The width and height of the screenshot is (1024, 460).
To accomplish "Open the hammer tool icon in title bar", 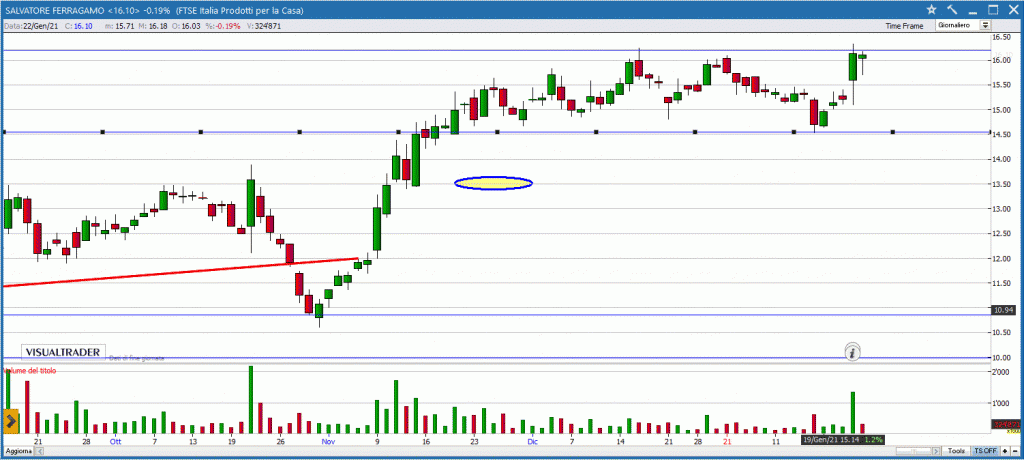I will pos(952,10).
